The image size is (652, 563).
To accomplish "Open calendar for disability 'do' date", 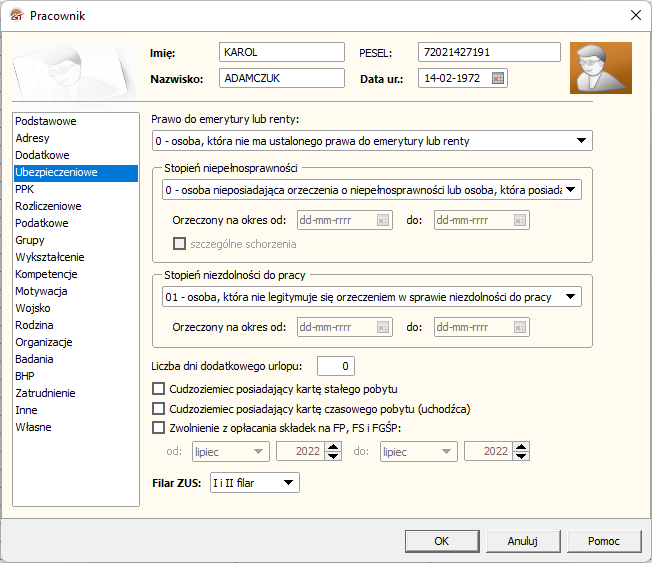I will point(520,220).
